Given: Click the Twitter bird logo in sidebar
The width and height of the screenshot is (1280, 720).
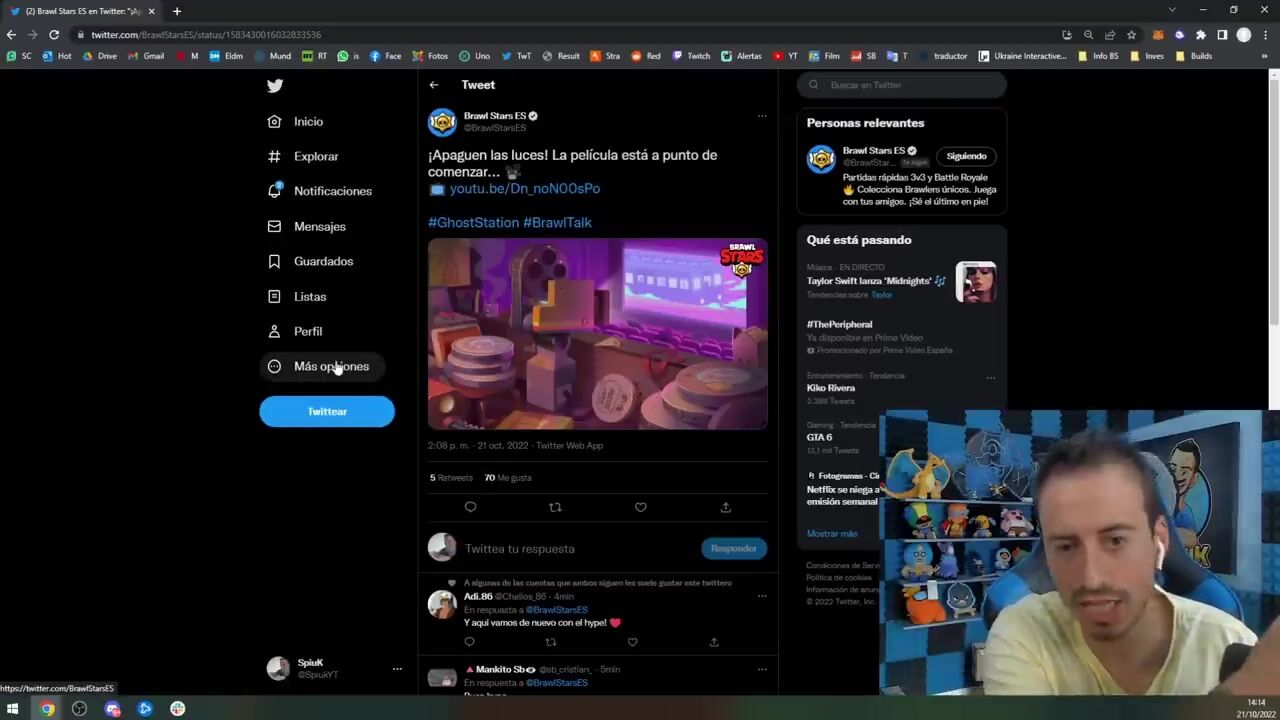Looking at the screenshot, I should pos(275,86).
